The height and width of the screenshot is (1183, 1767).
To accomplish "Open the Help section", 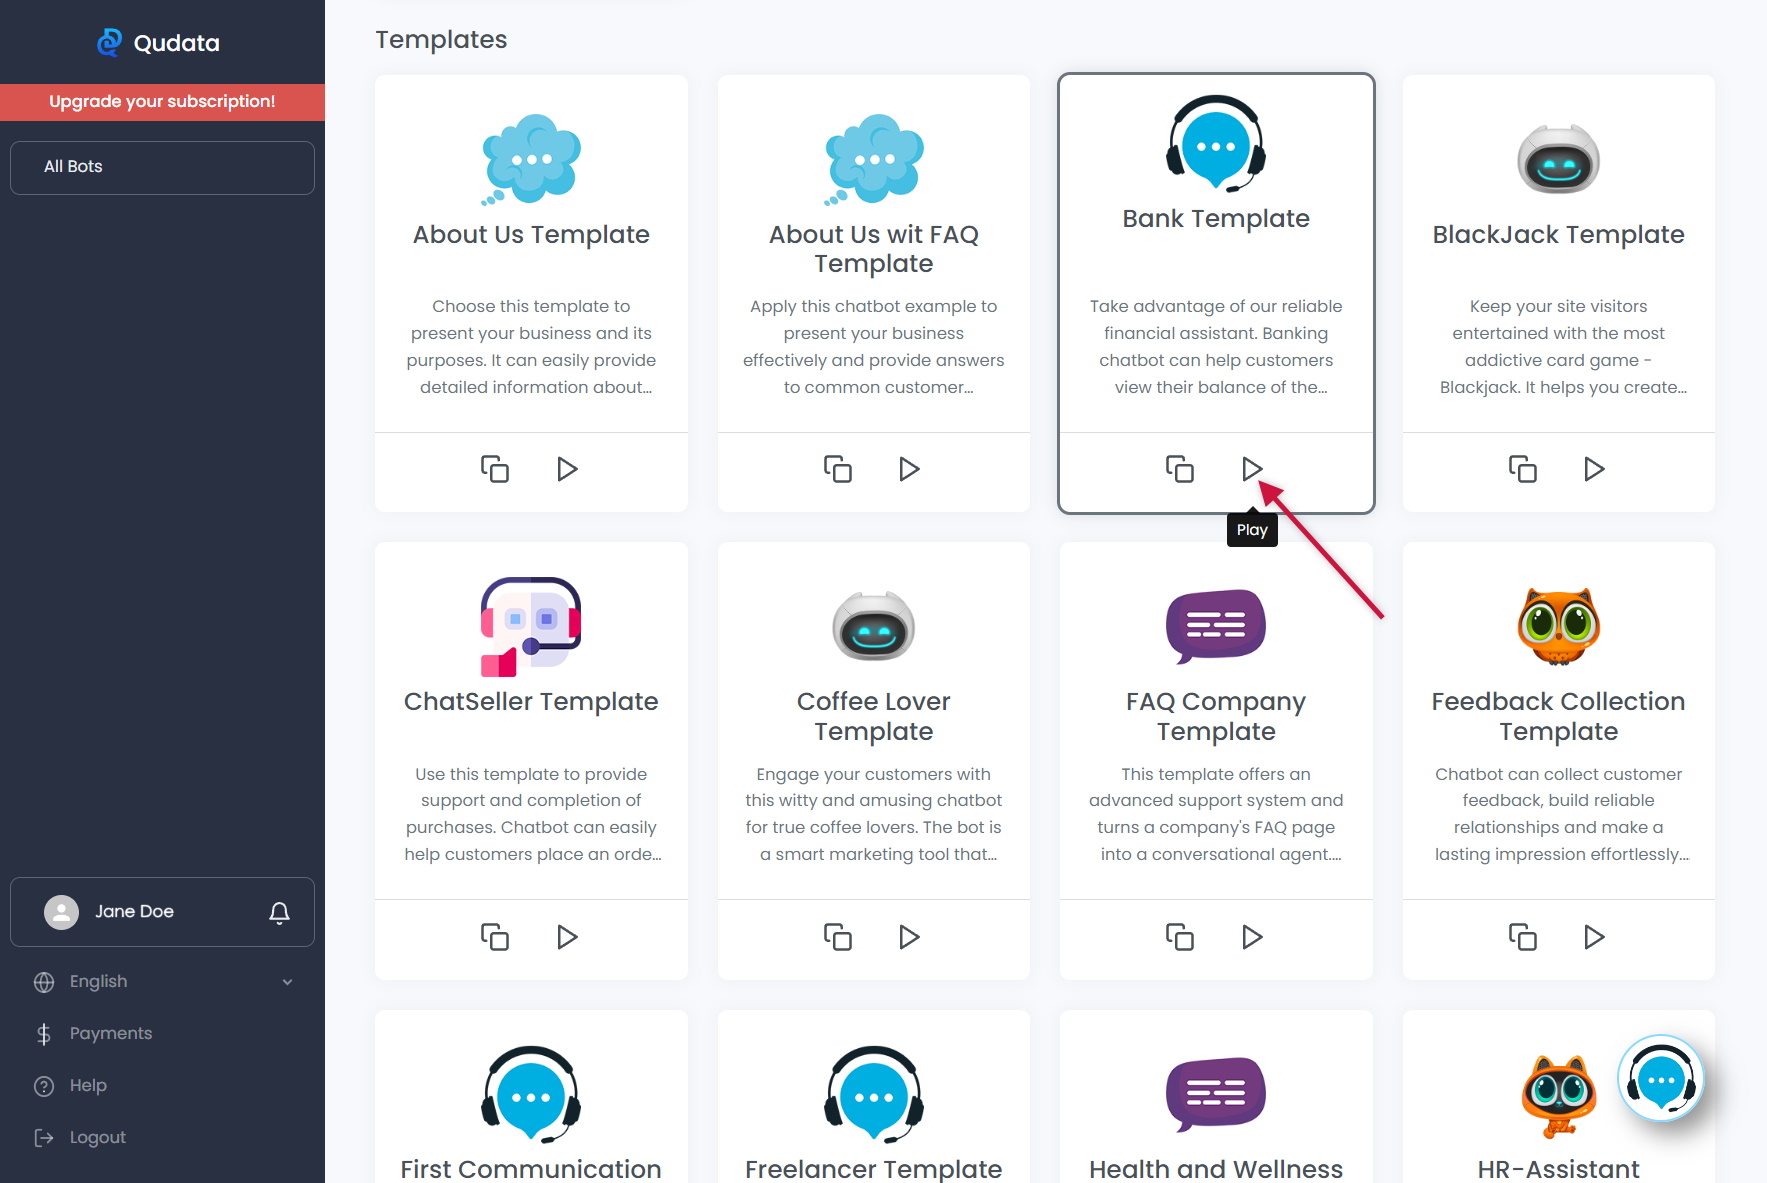I will point(88,1086).
